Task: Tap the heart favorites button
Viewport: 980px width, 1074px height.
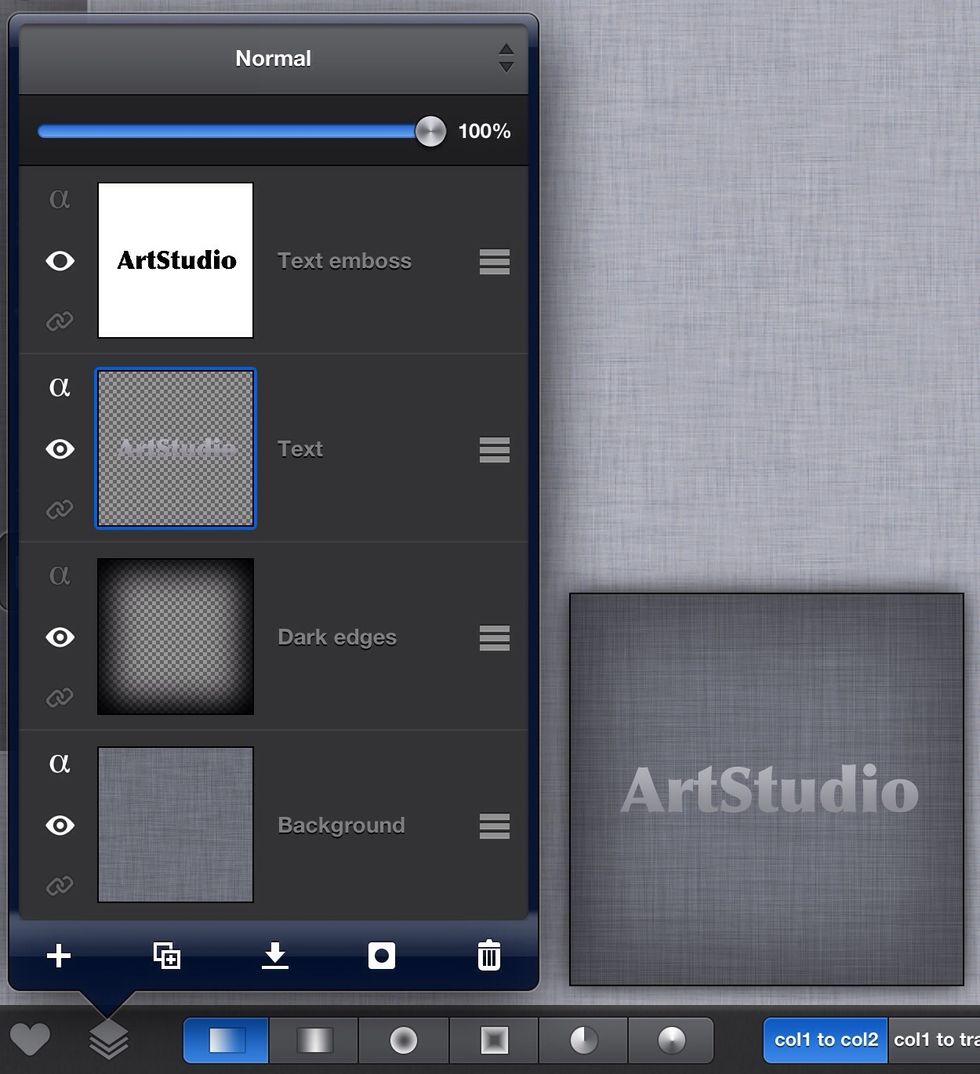Action: coord(31,1039)
